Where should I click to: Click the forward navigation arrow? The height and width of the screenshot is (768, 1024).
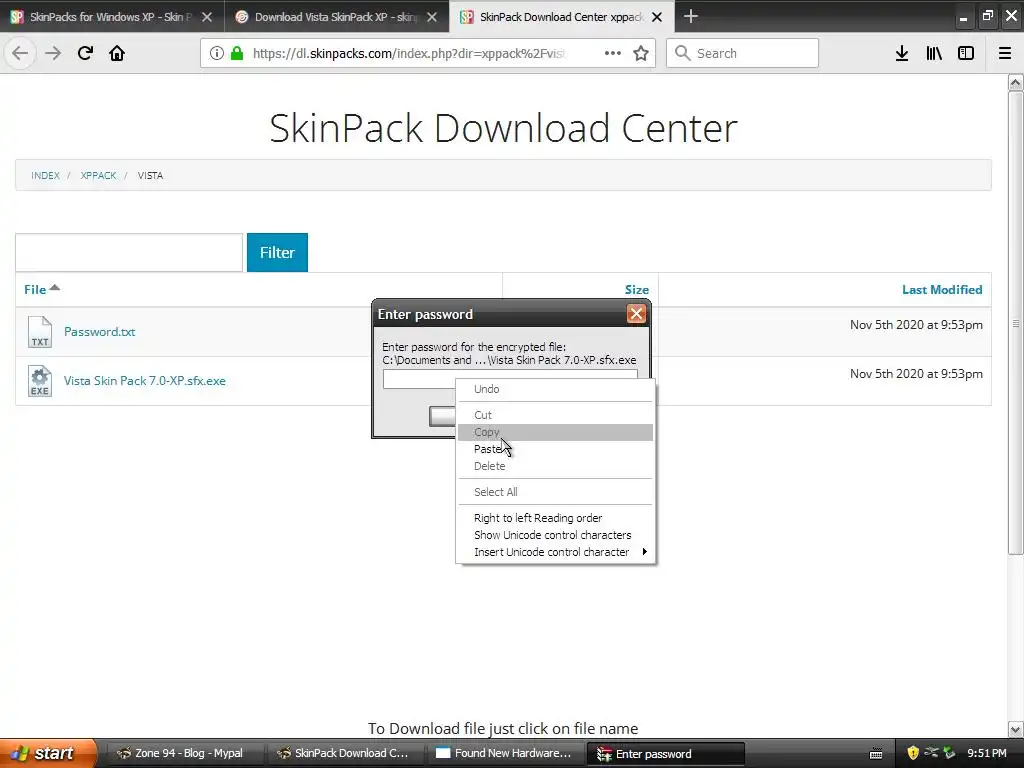[x=53, y=53]
